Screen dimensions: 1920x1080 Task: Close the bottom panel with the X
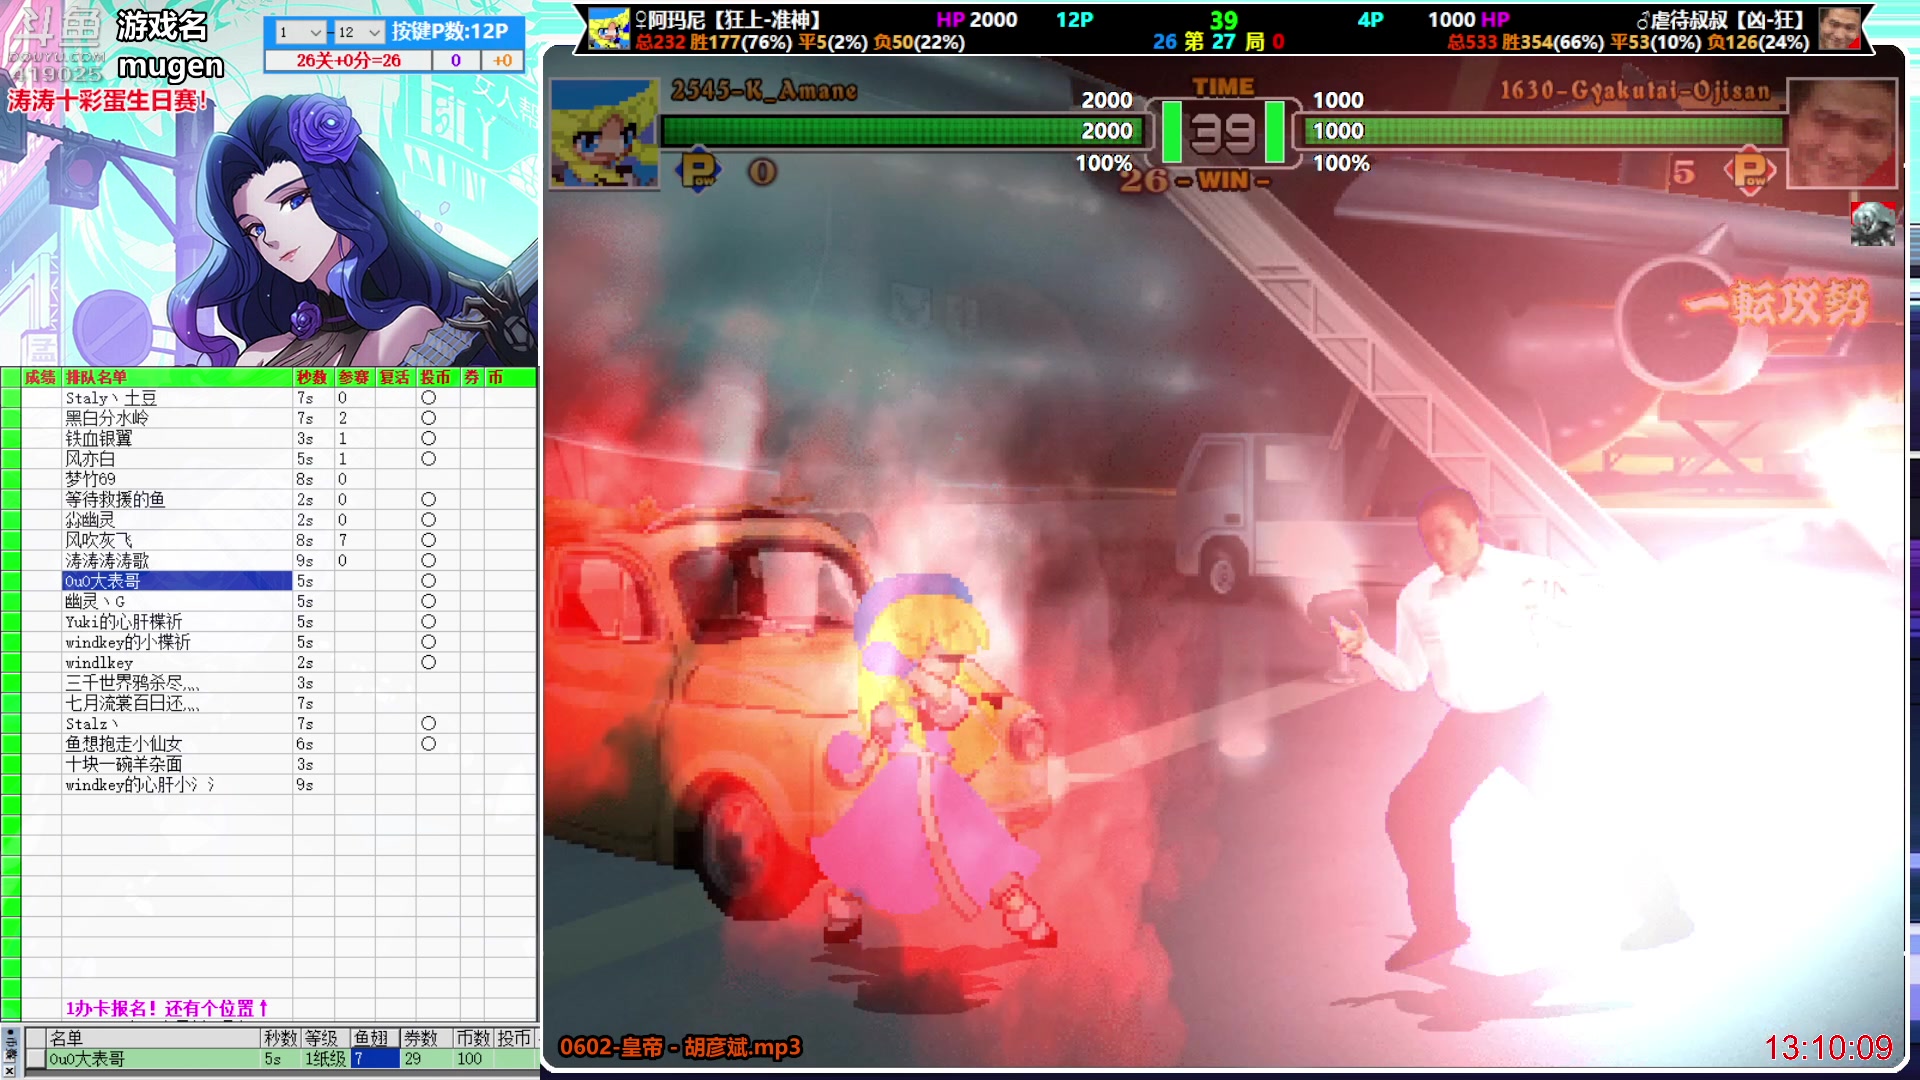click(x=9, y=1070)
